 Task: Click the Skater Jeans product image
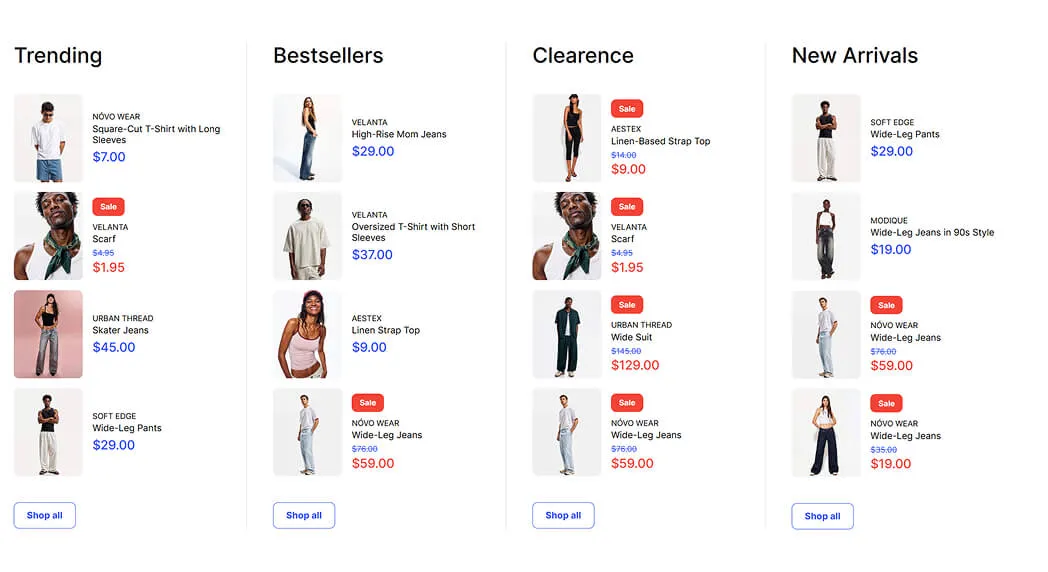click(x=48, y=334)
